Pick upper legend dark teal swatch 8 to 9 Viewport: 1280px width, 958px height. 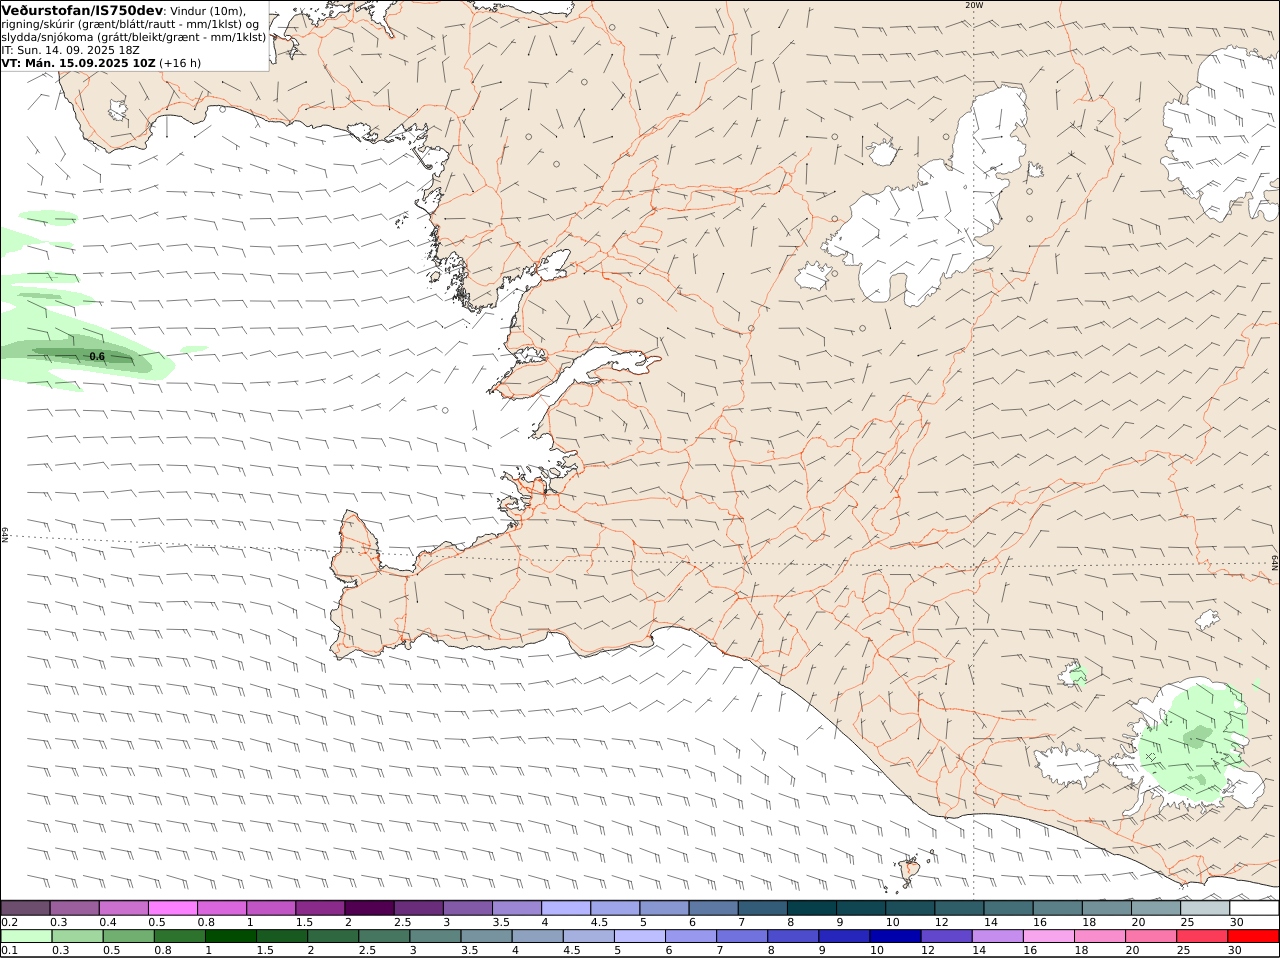coord(811,907)
